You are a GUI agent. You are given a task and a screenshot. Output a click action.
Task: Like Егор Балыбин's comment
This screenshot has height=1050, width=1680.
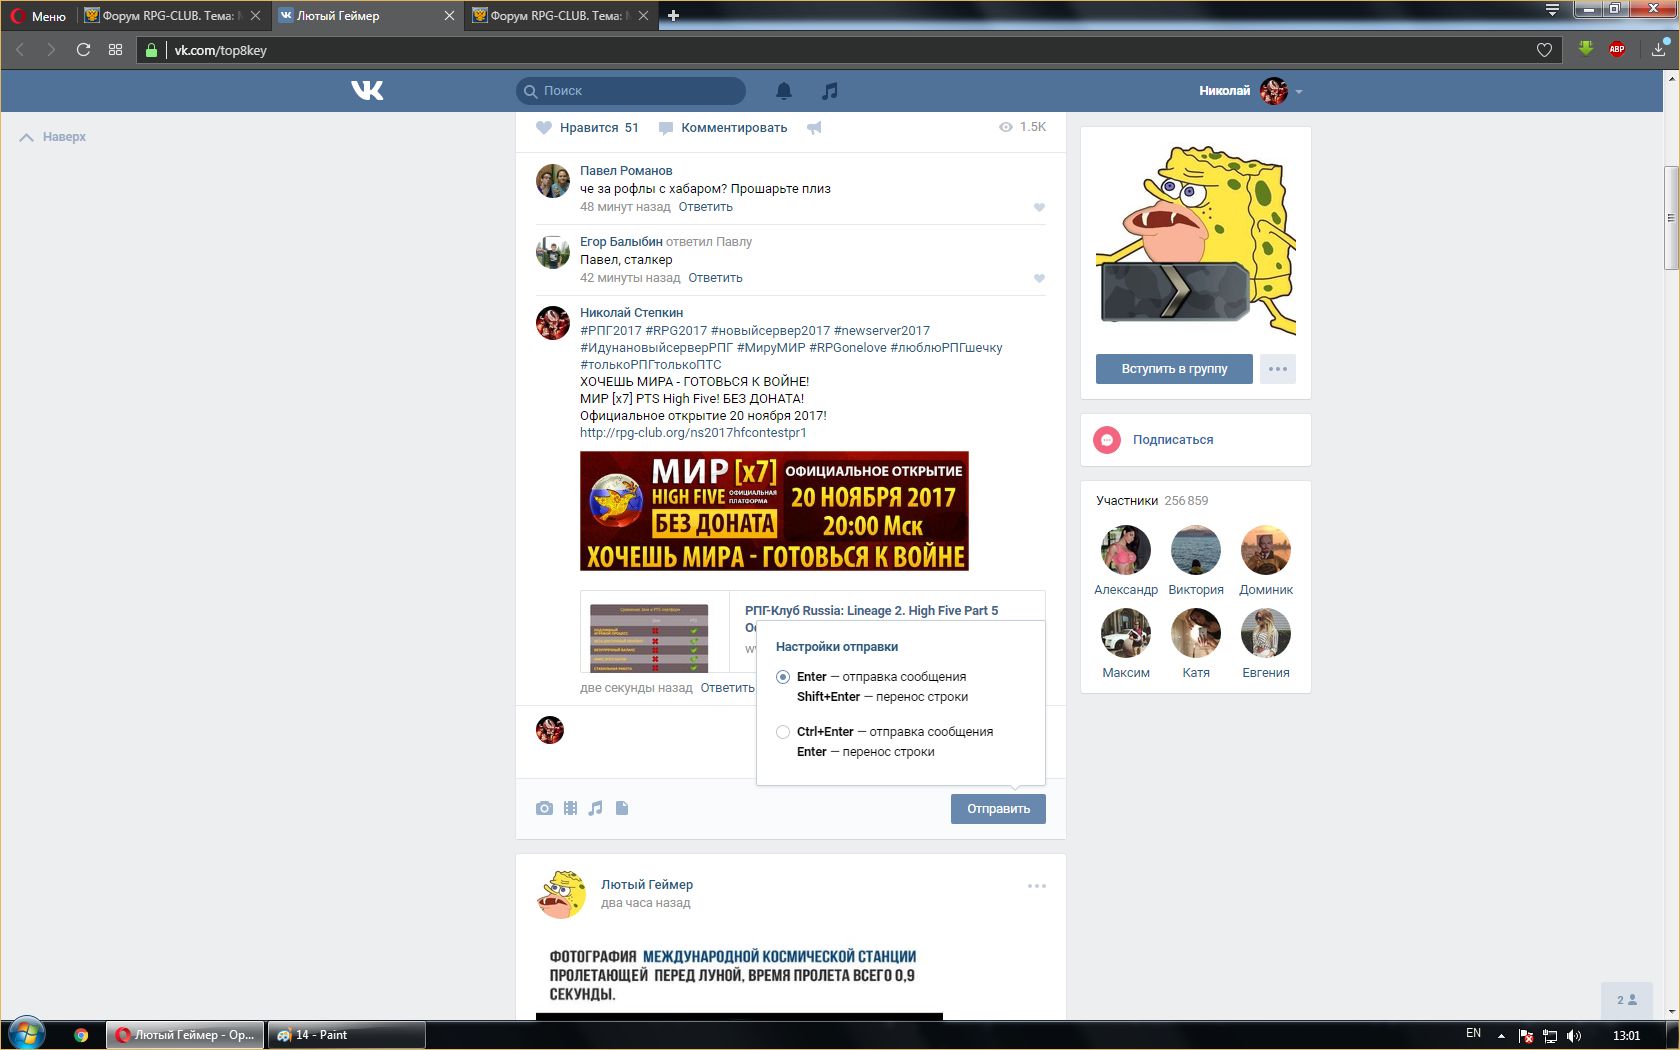tap(1039, 279)
